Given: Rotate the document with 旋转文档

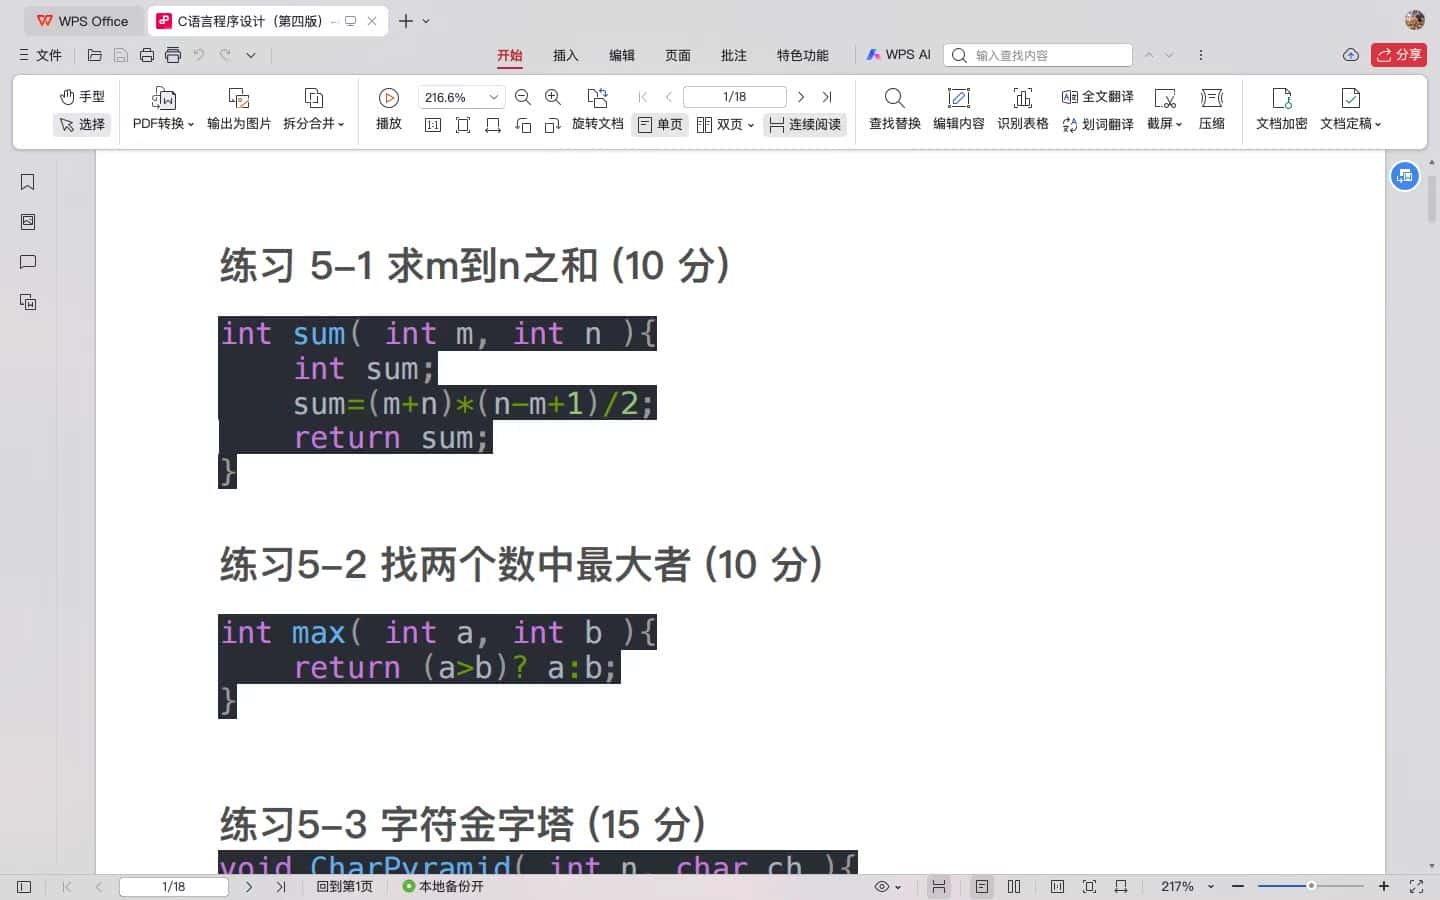Looking at the screenshot, I should point(598,109).
